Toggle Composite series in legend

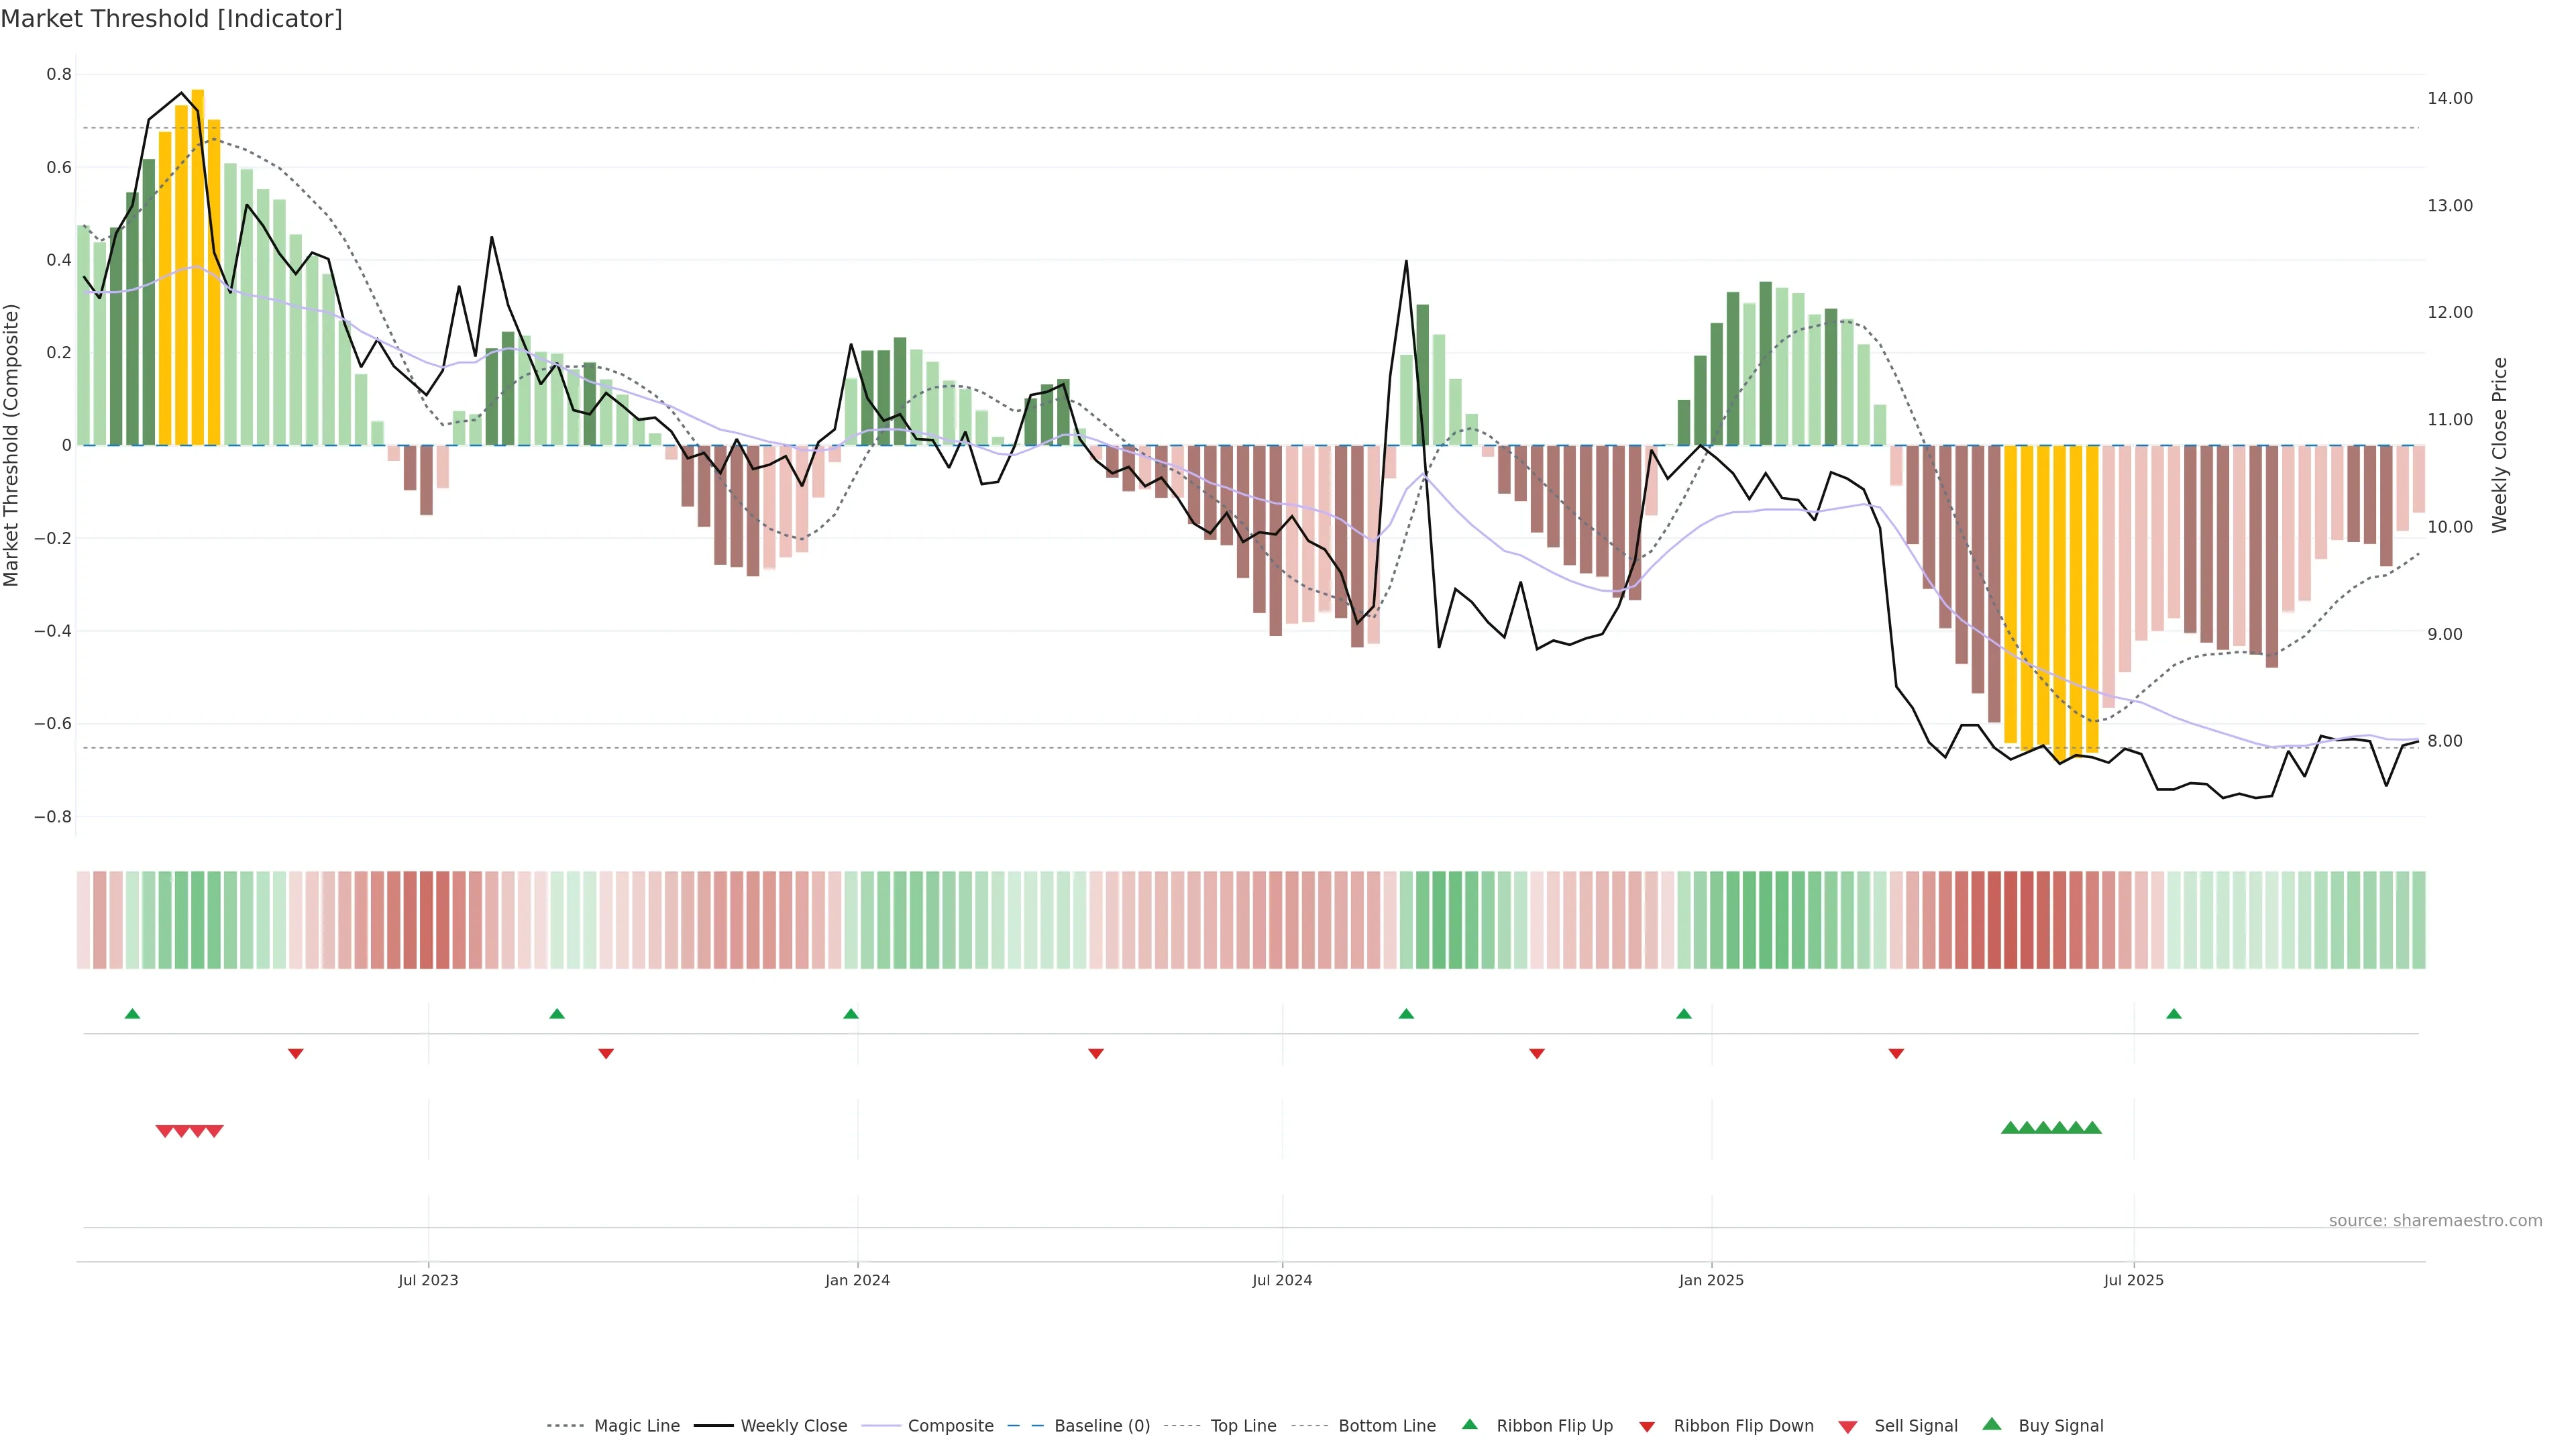[x=950, y=1426]
